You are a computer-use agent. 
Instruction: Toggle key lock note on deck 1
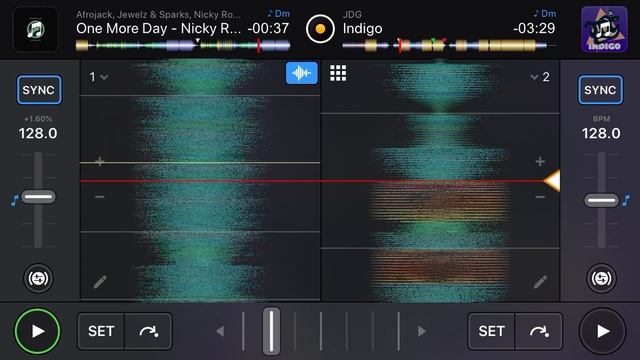coord(15,200)
